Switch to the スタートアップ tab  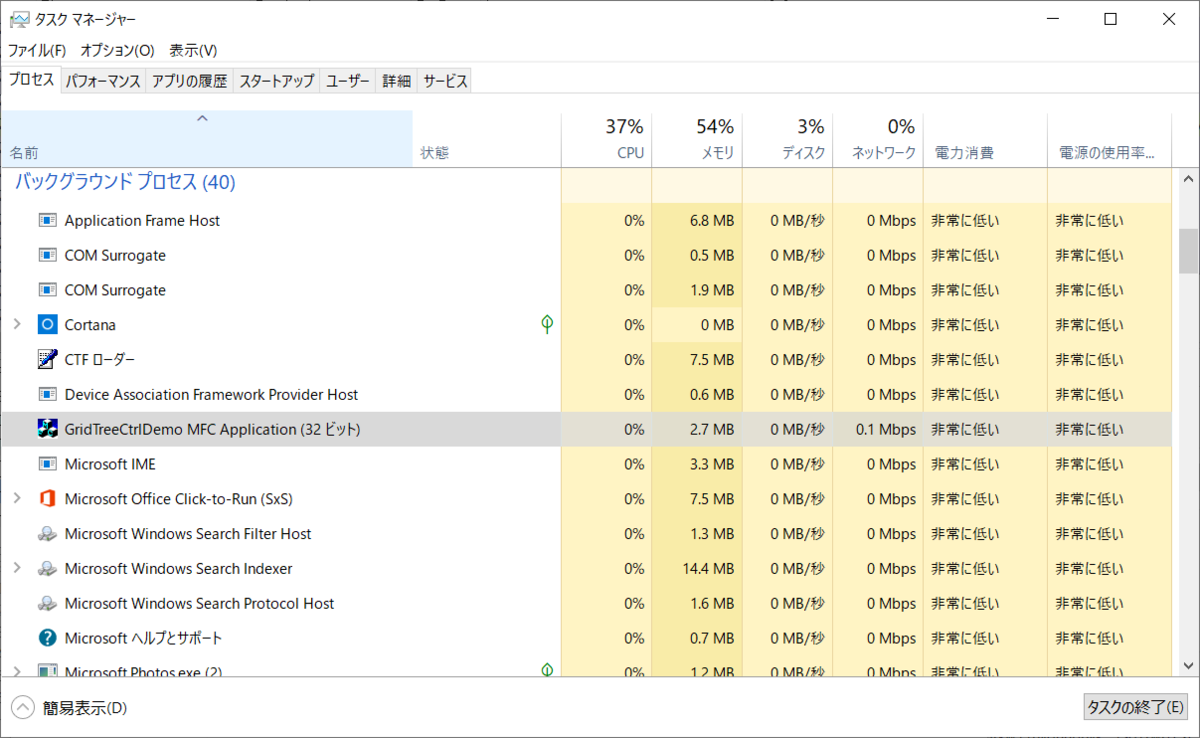pos(276,82)
